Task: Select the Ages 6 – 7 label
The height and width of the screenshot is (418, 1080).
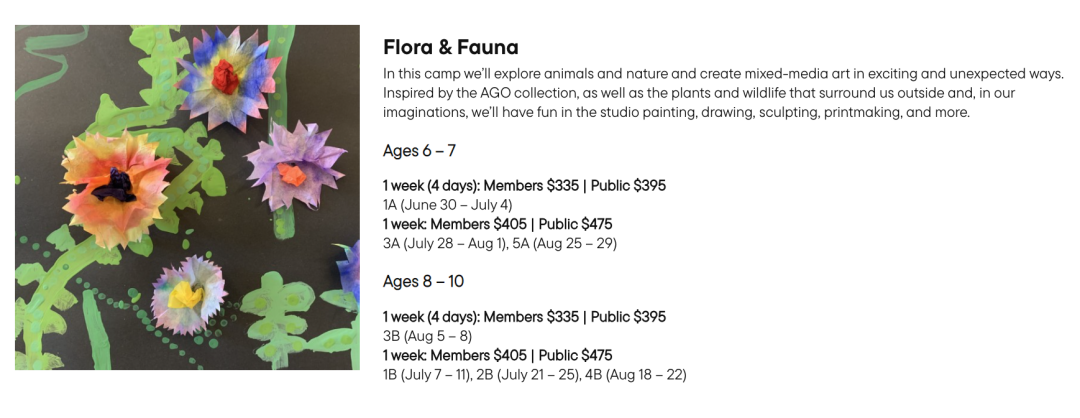Action: click(419, 150)
